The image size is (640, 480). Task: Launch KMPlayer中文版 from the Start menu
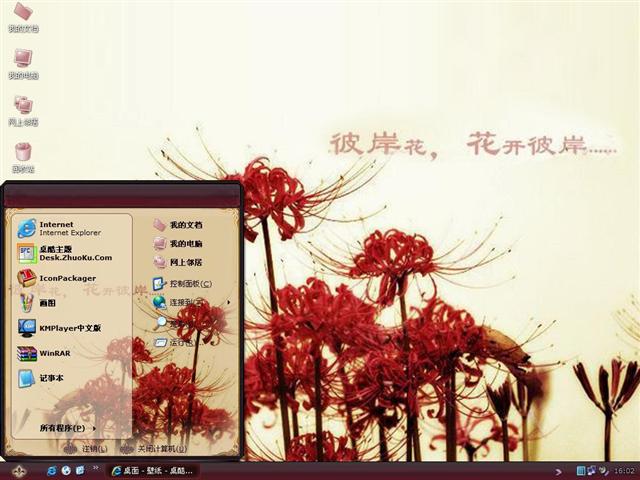59,328
